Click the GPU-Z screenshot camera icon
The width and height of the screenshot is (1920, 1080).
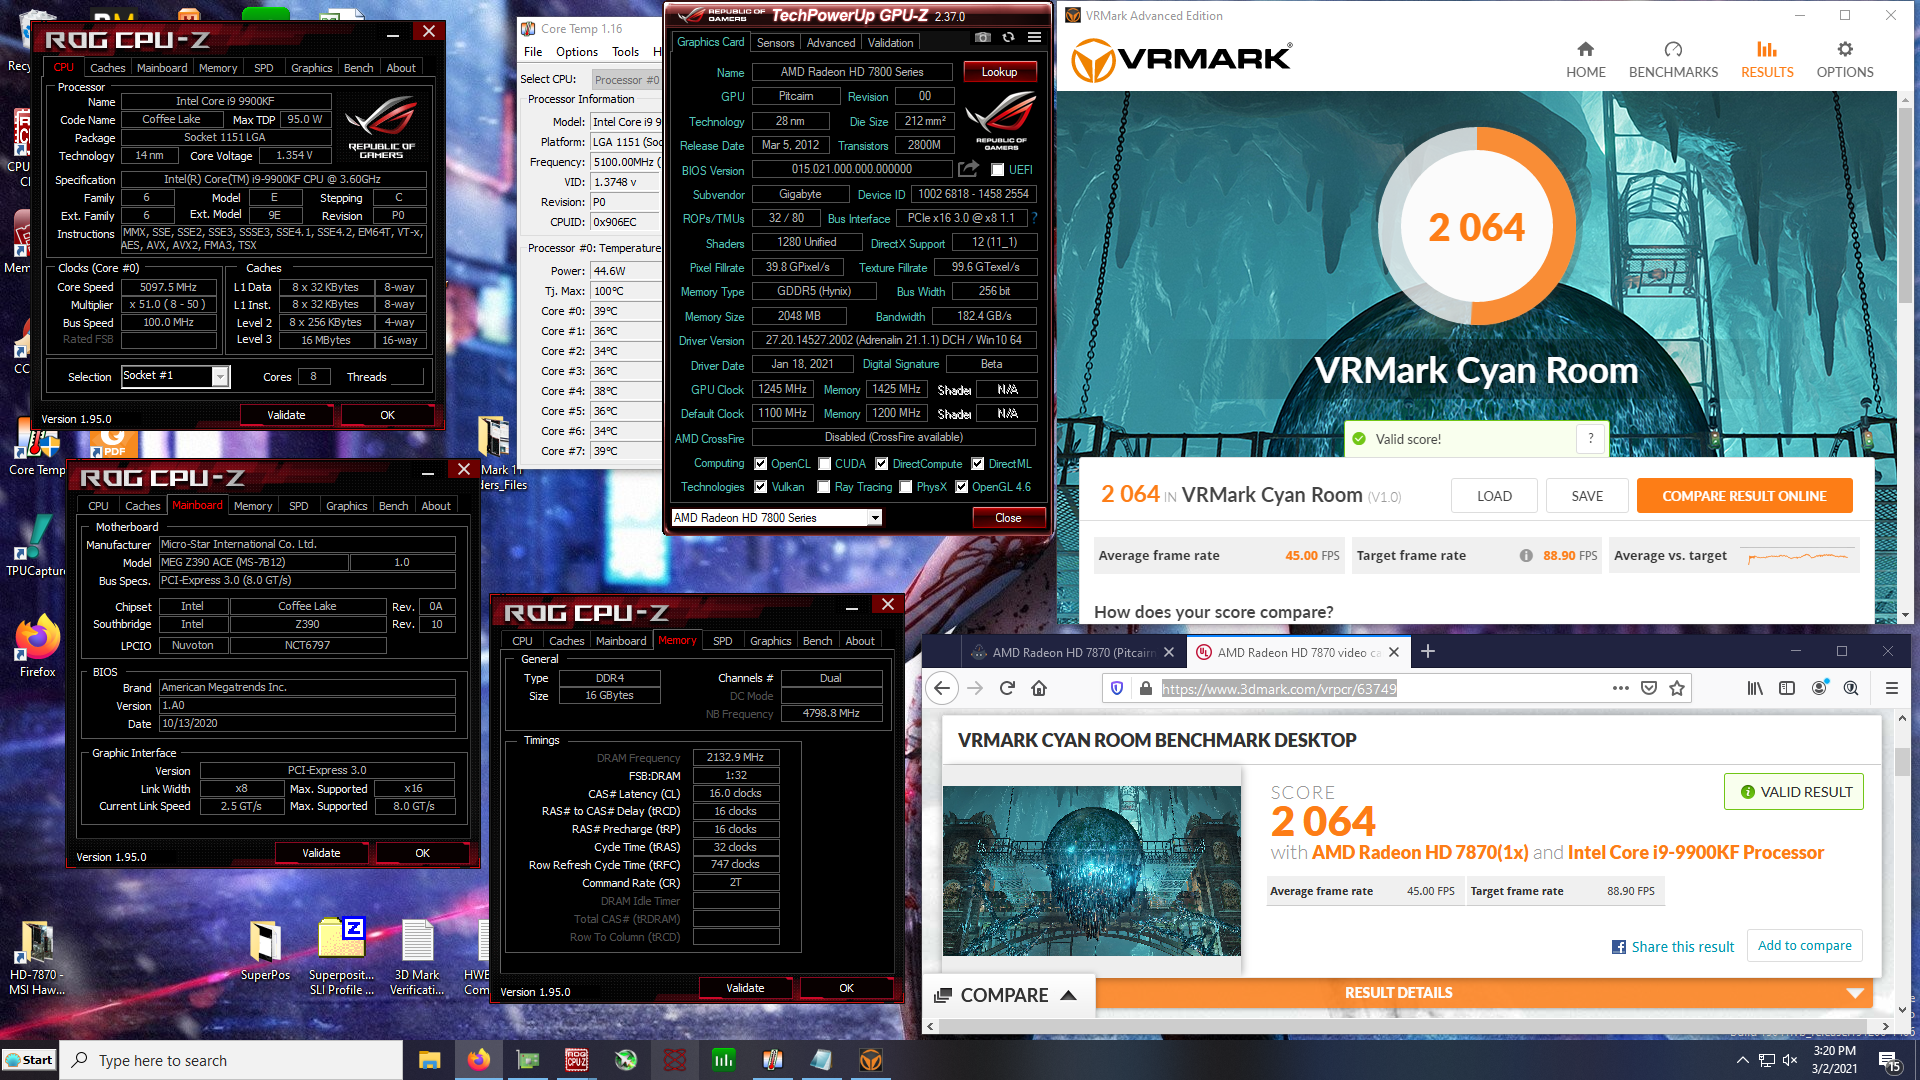point(983,38)
